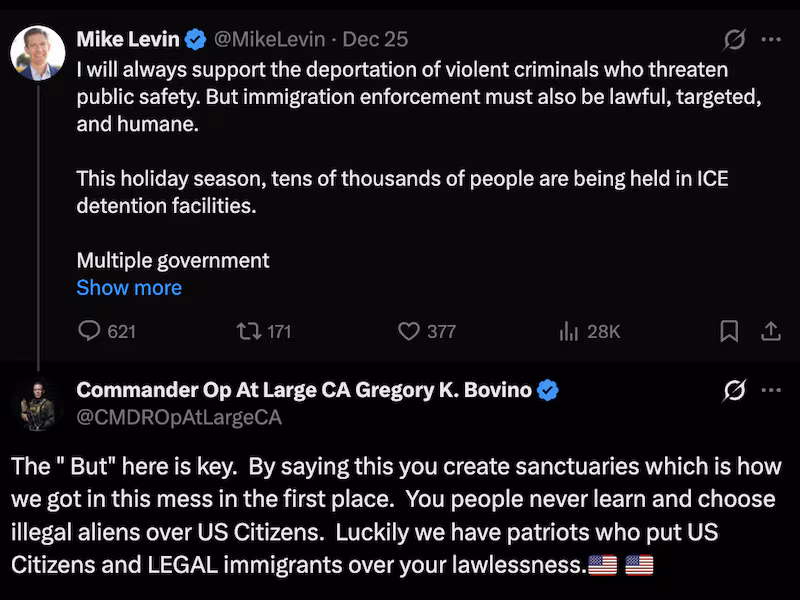The image size is (800, 600).
Task: Bookmark Mike Levin's tweet
Action: pos(730,331)
